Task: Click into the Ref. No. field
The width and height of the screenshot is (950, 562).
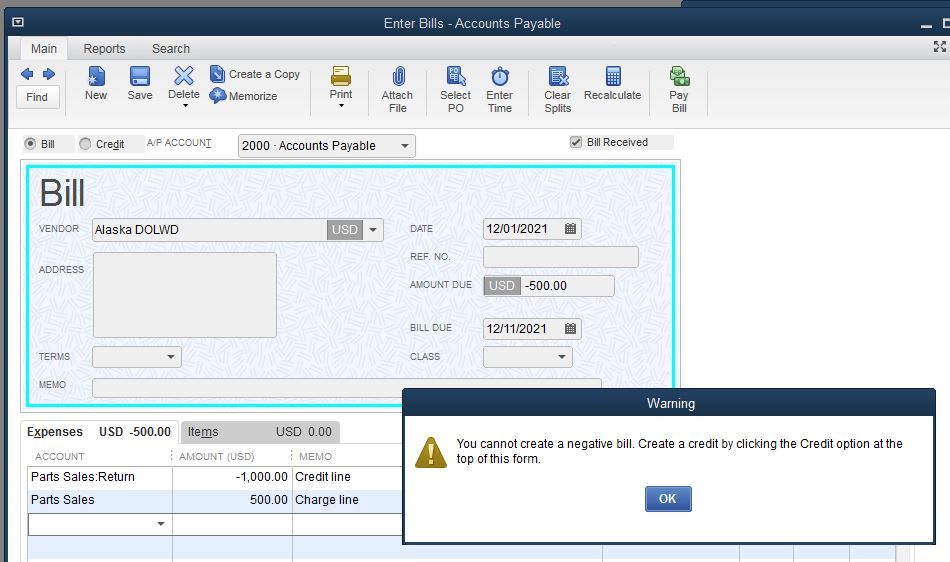Action: tap(560, 257)
